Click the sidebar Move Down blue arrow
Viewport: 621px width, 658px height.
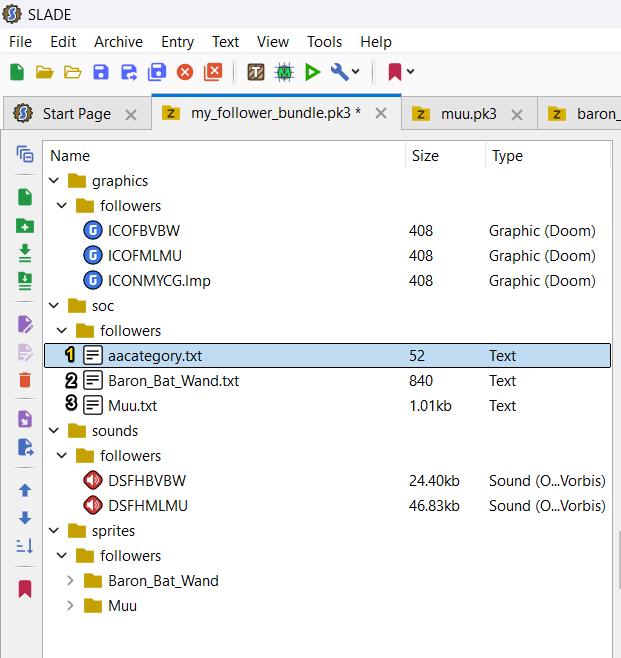click(x=25, y=518)
